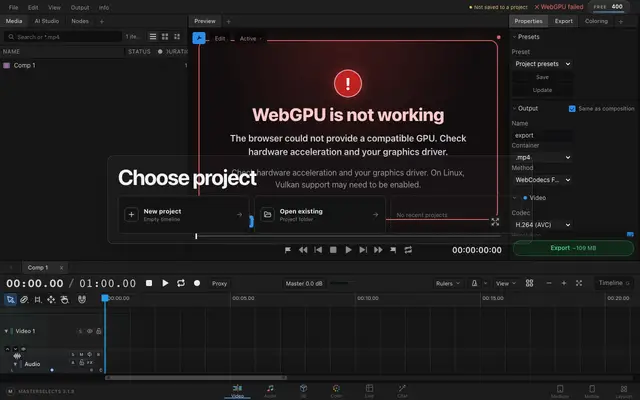The height and width of the screenshot is (400, 640).
Task: Click the fit timeline to view icon
Action: [x=579, y=283]
